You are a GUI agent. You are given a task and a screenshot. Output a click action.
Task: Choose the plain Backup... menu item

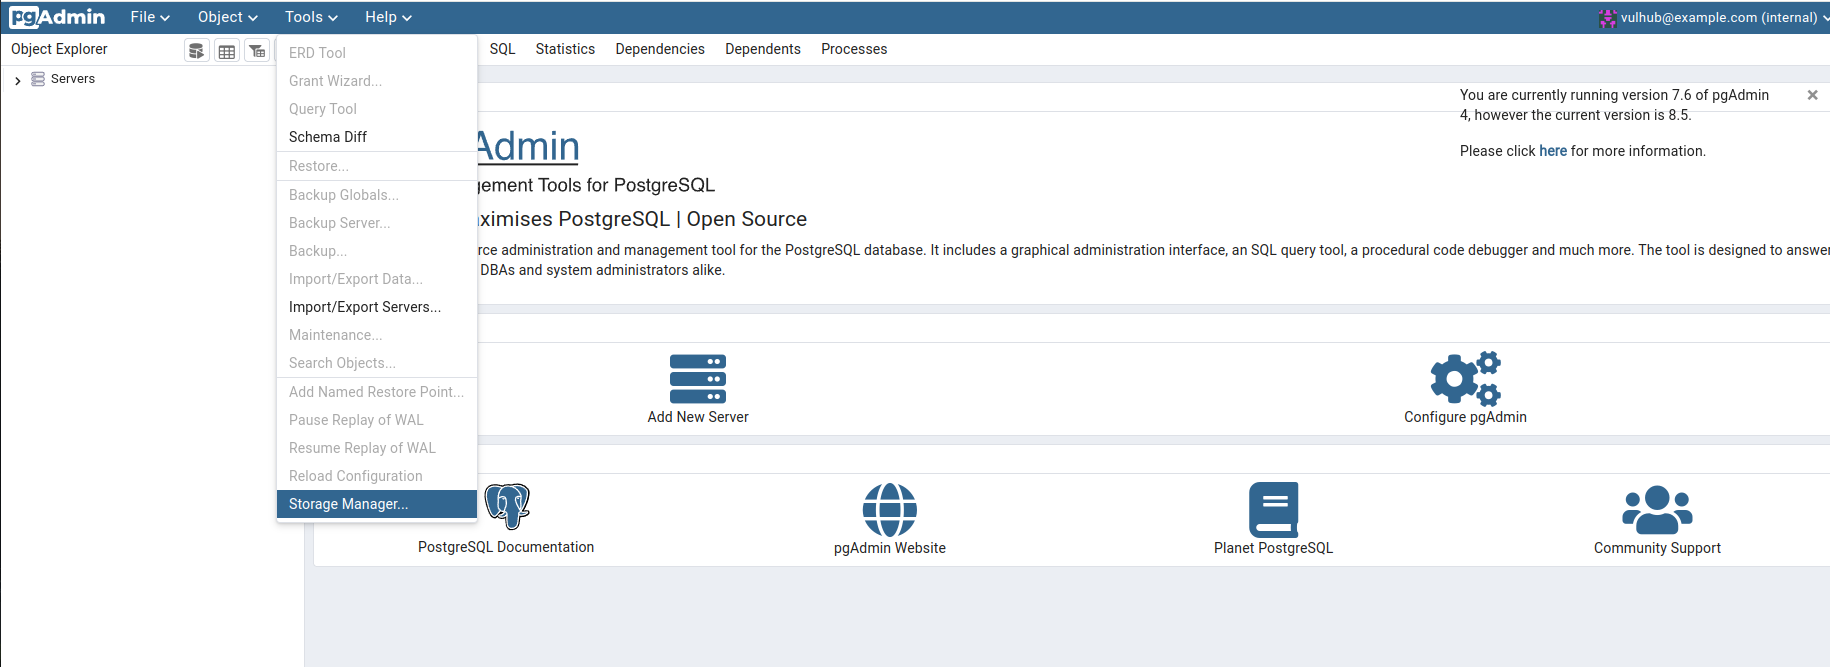point(377,251)
